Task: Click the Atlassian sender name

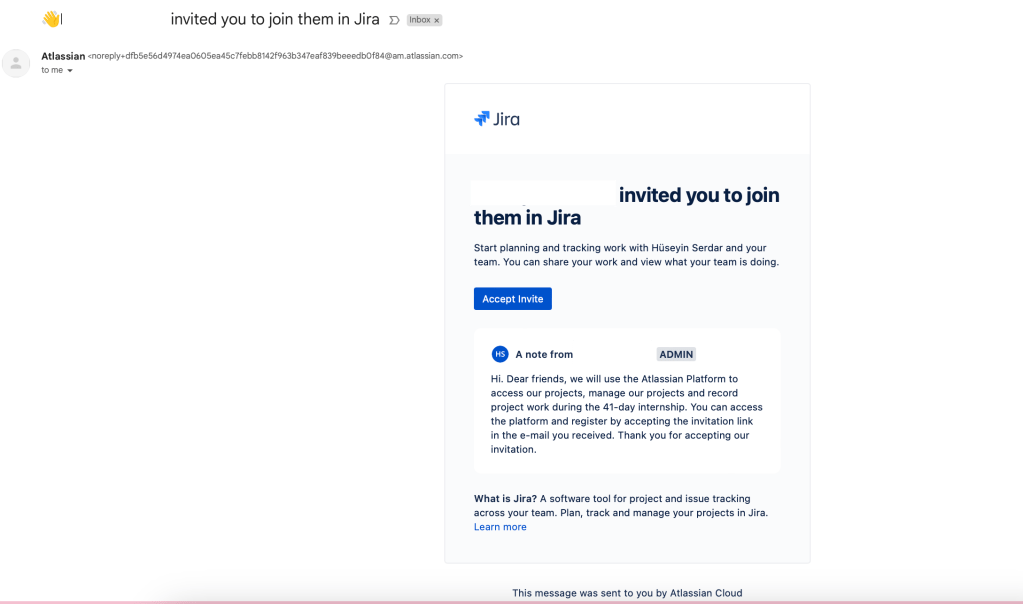Action: [63, 56]
